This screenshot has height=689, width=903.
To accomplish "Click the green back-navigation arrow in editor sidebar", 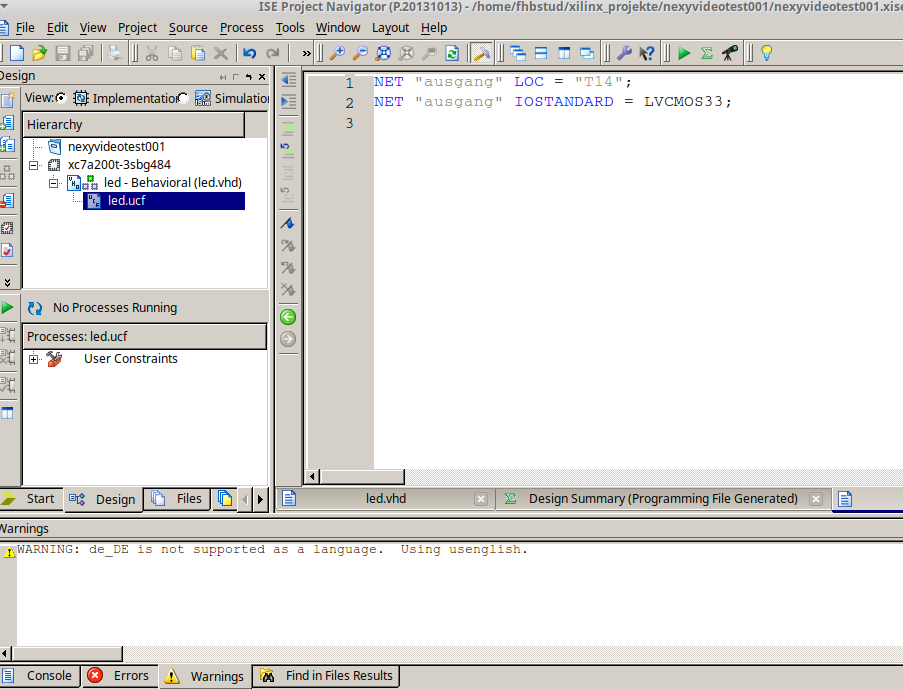I will 288,317.
